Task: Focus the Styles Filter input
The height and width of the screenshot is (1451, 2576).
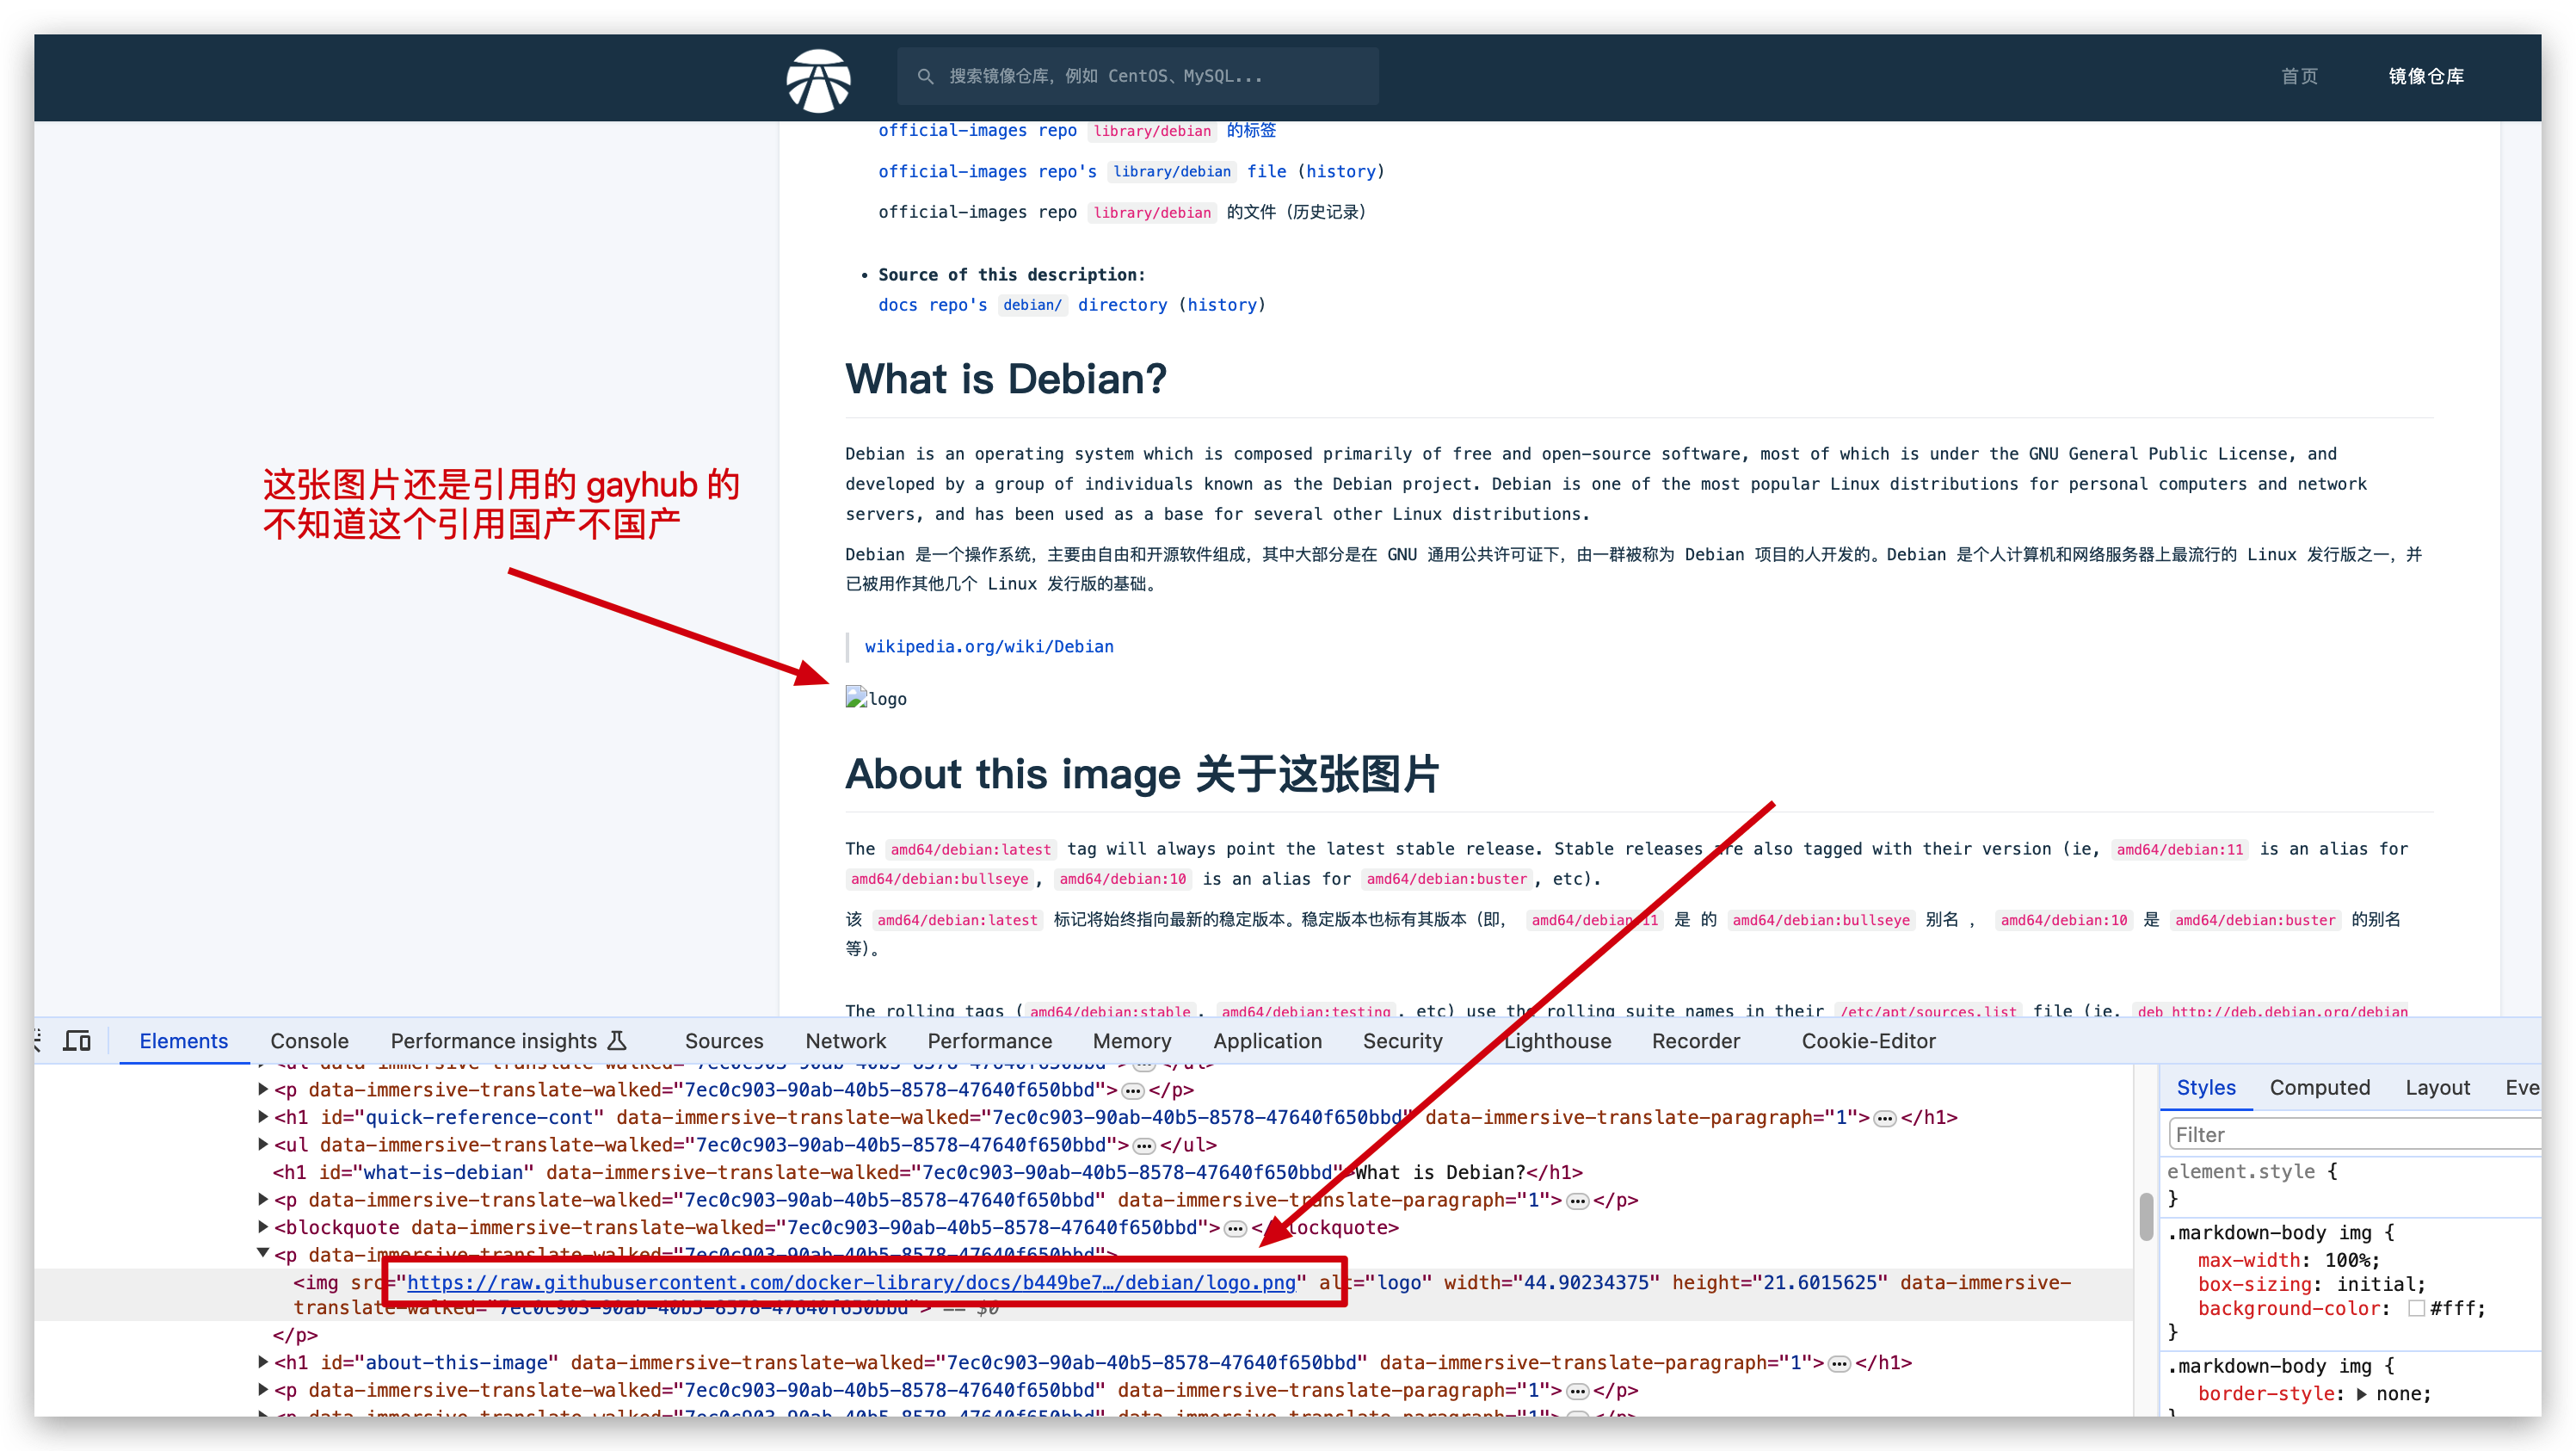Action: click(x=2354, y=1134)
